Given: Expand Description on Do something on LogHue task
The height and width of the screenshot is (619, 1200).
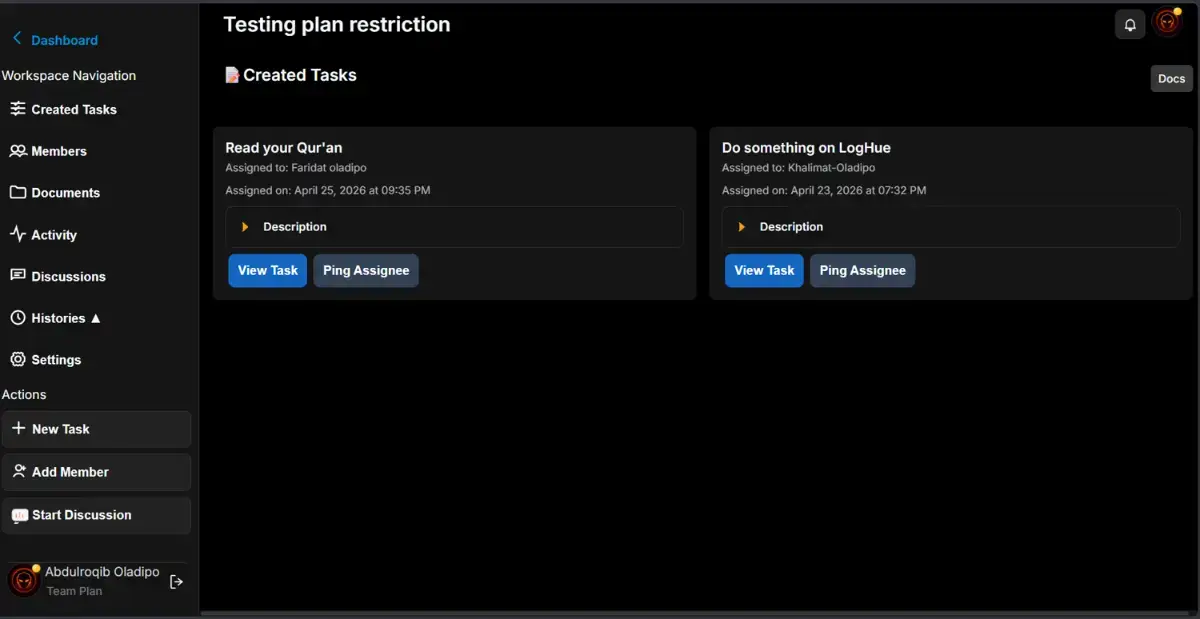Looking at the screenshot, I should pos(951,227).
